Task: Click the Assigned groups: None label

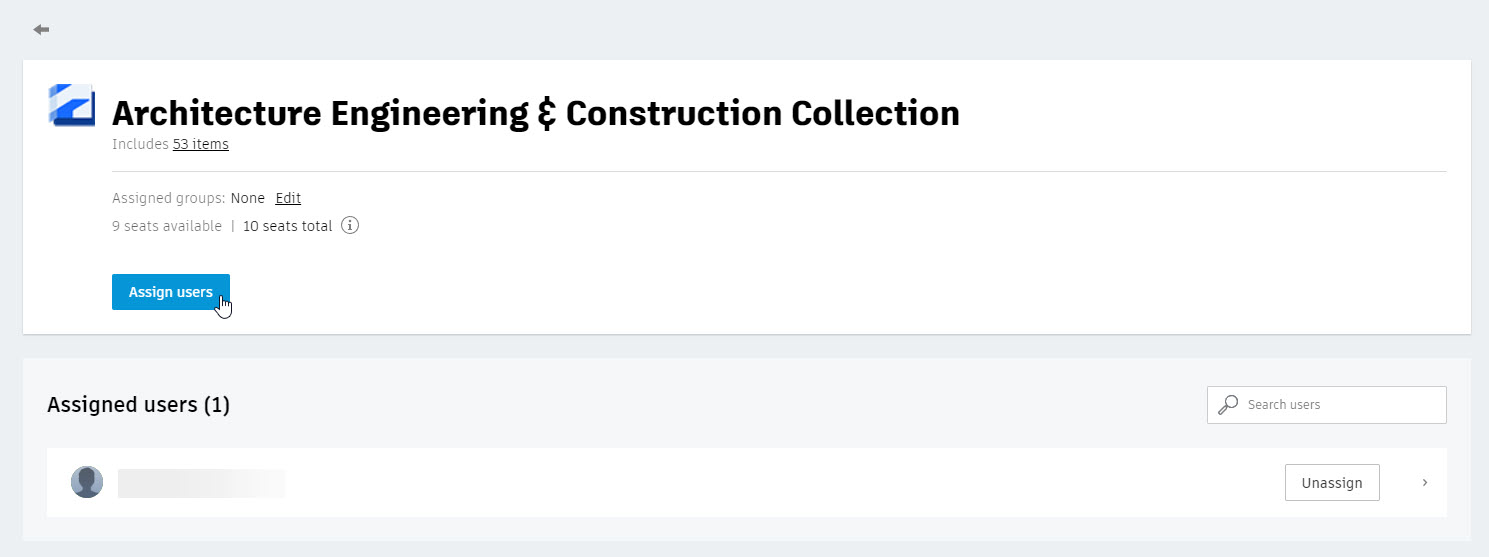Action: coord(188,198)
